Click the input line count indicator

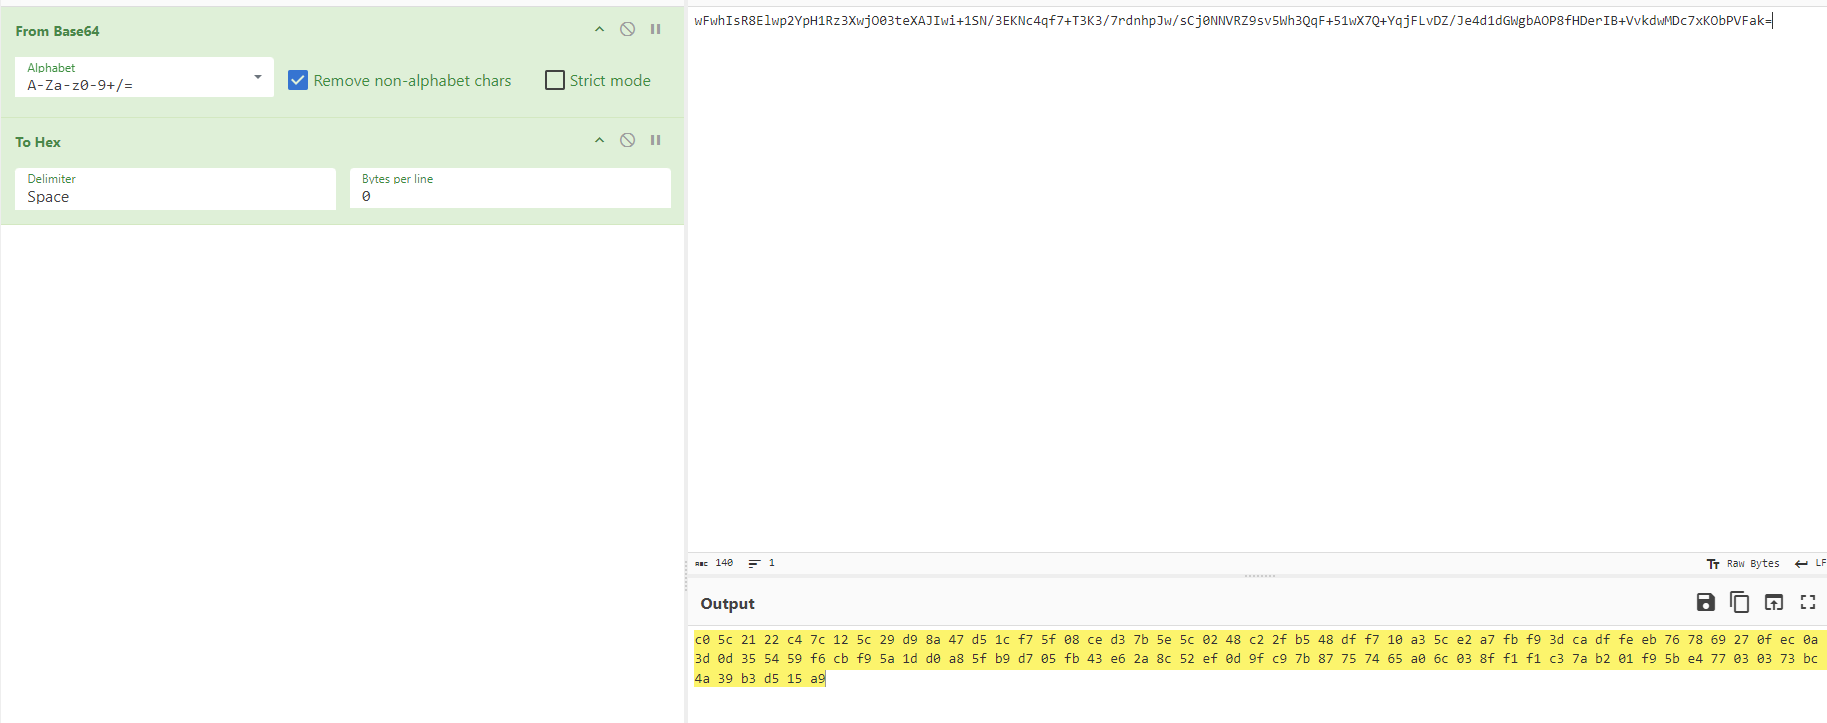(762, 563)
